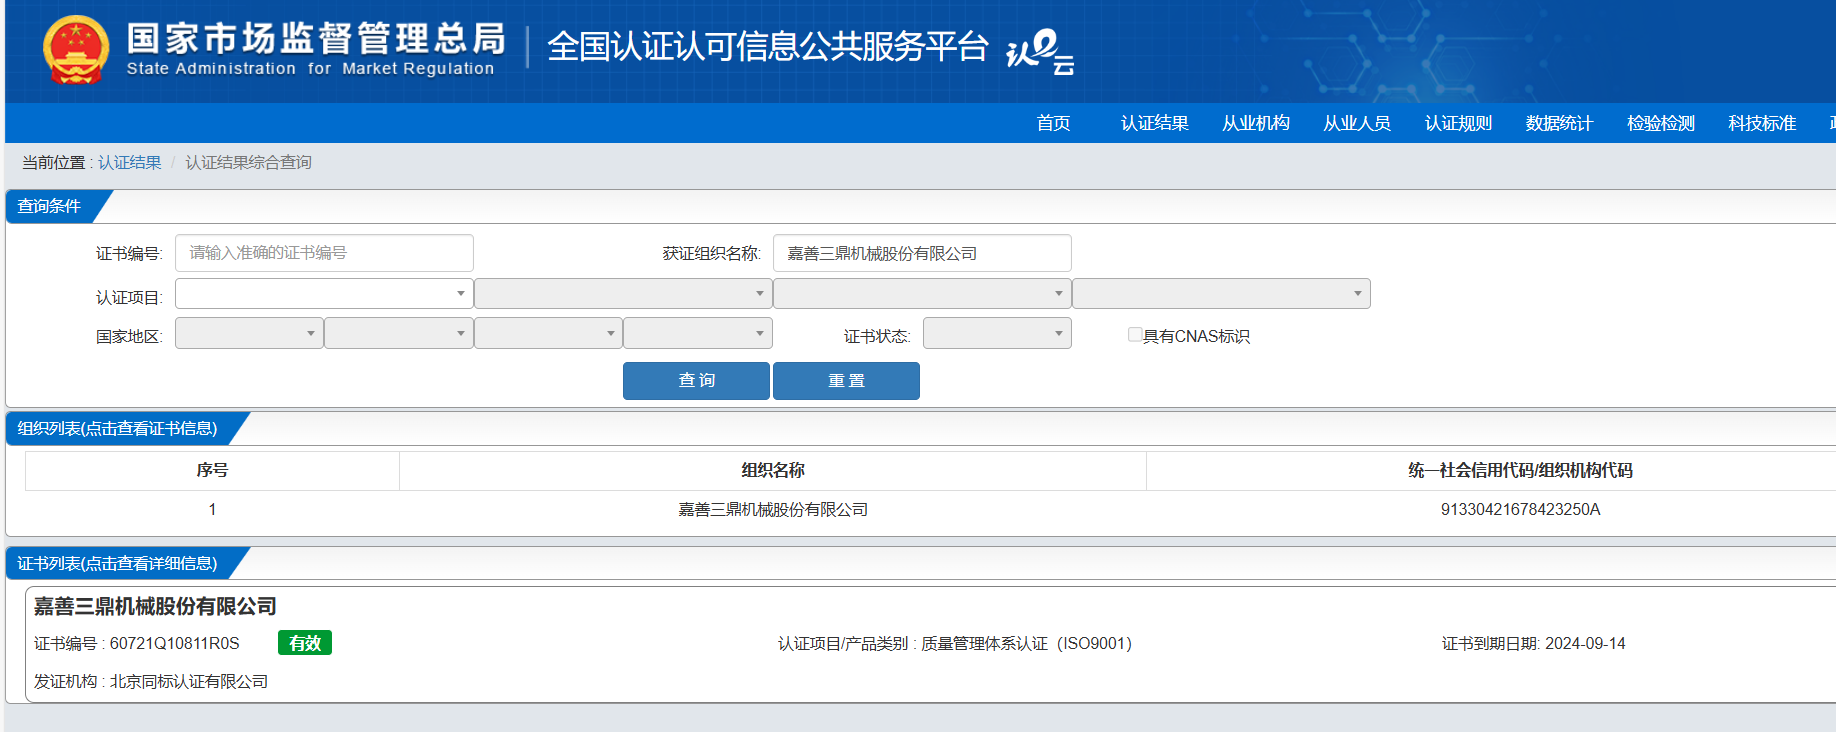Focus the 证书编号 input field
Viewport: 1836px width, 732px height.
[324, 253]
